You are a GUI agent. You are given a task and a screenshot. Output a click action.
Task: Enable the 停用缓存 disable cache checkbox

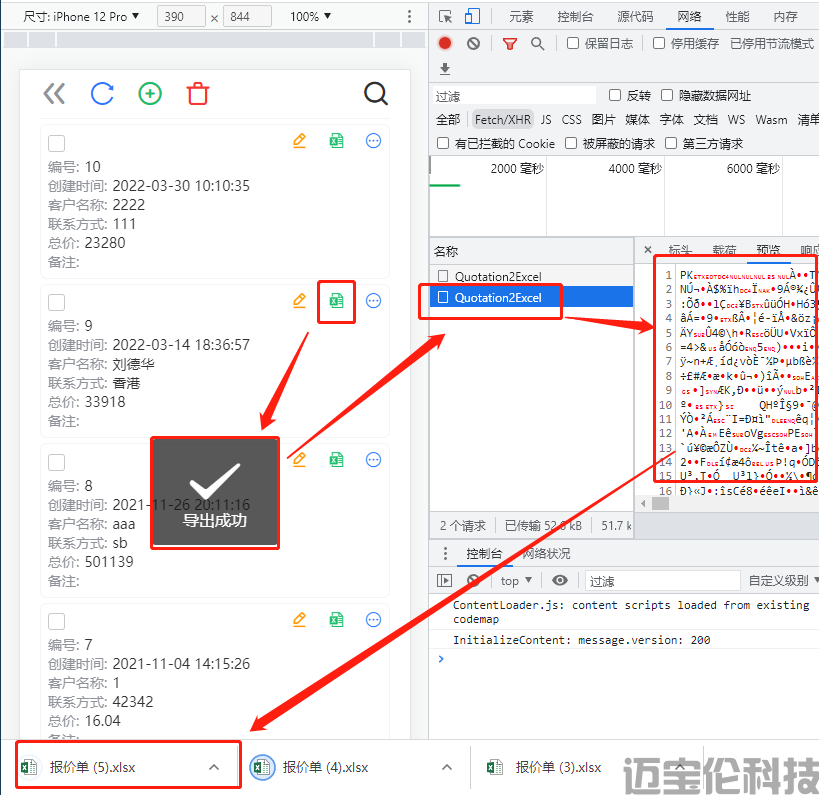tap(659, 43)
